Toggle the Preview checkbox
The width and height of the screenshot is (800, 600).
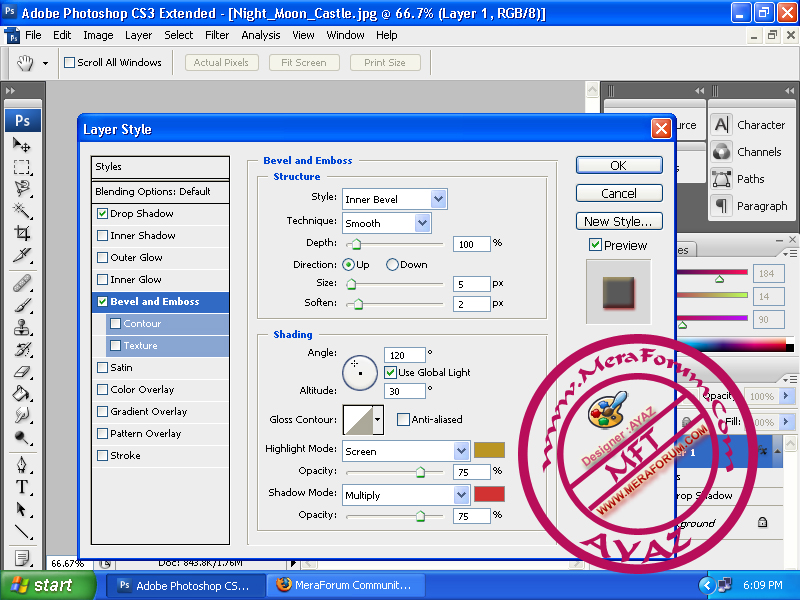(x=595, y=245)
